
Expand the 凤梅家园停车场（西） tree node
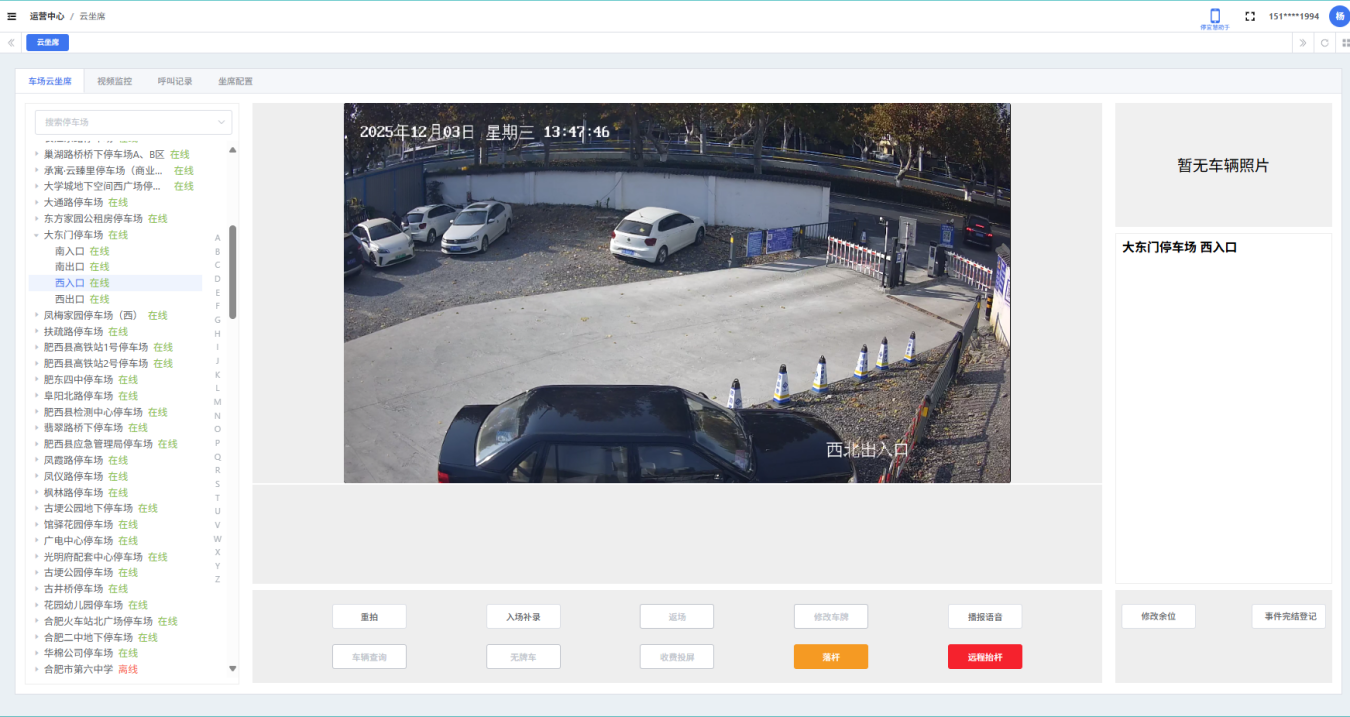tap(37, 315)
